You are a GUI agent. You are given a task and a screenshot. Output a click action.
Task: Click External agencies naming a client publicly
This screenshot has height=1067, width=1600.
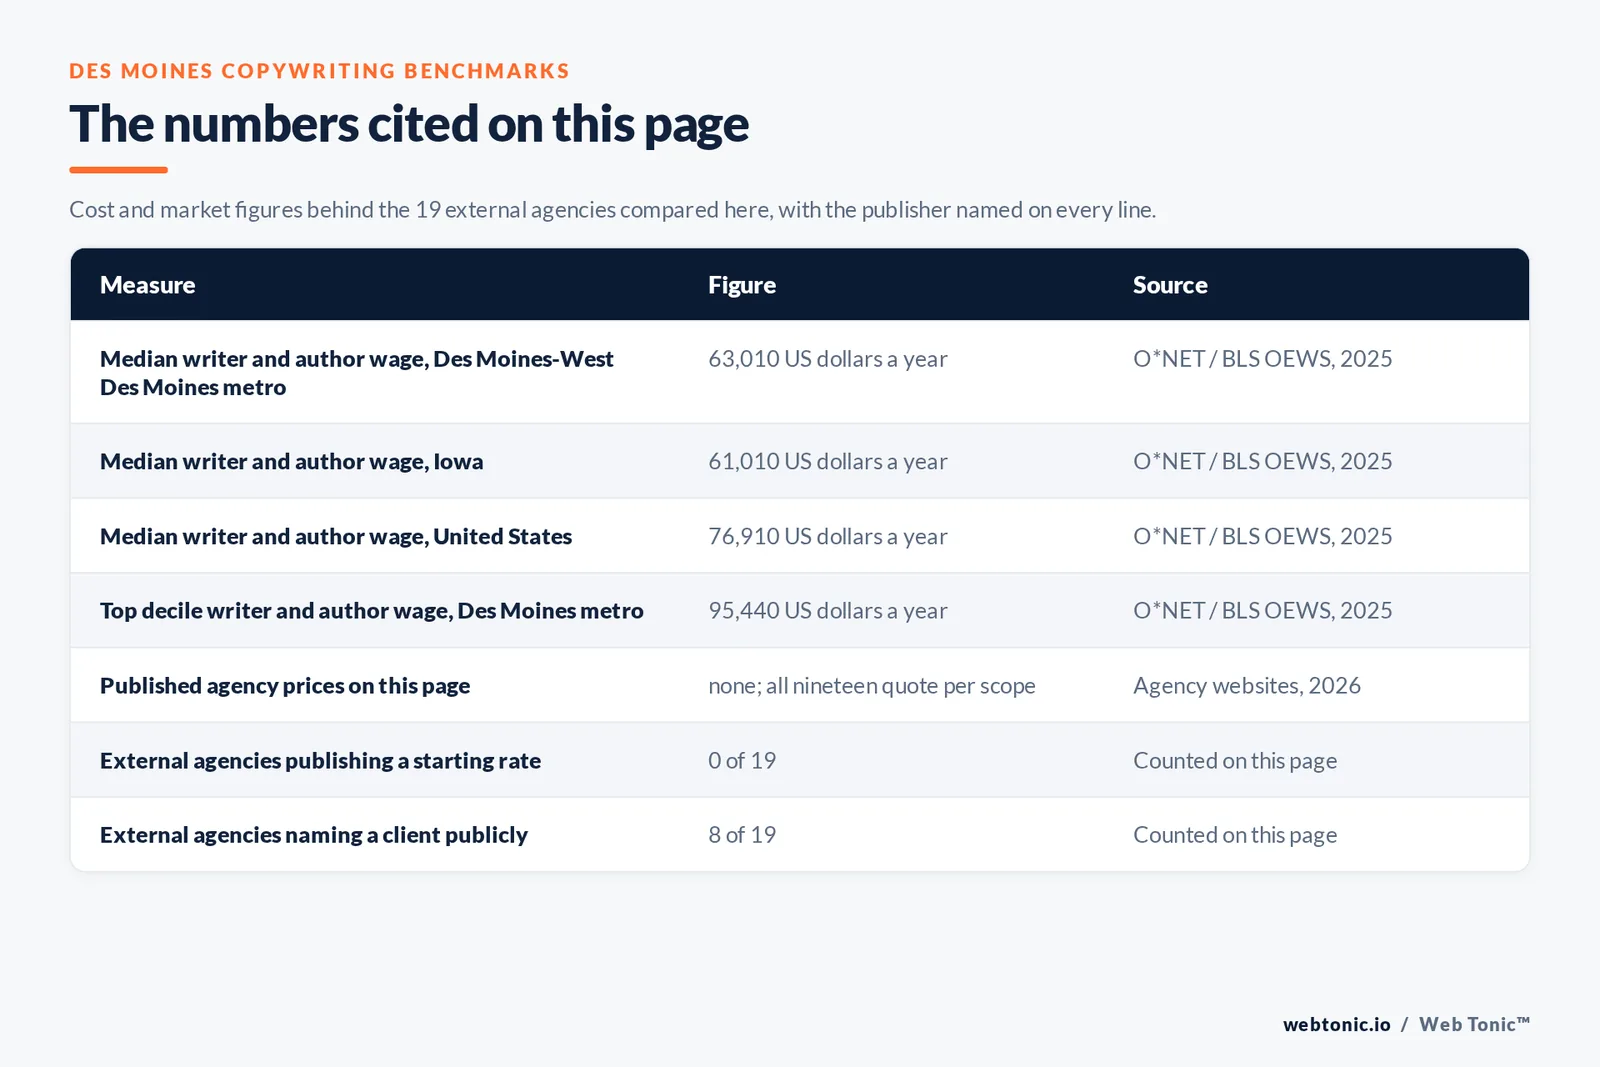click(314, 835)
